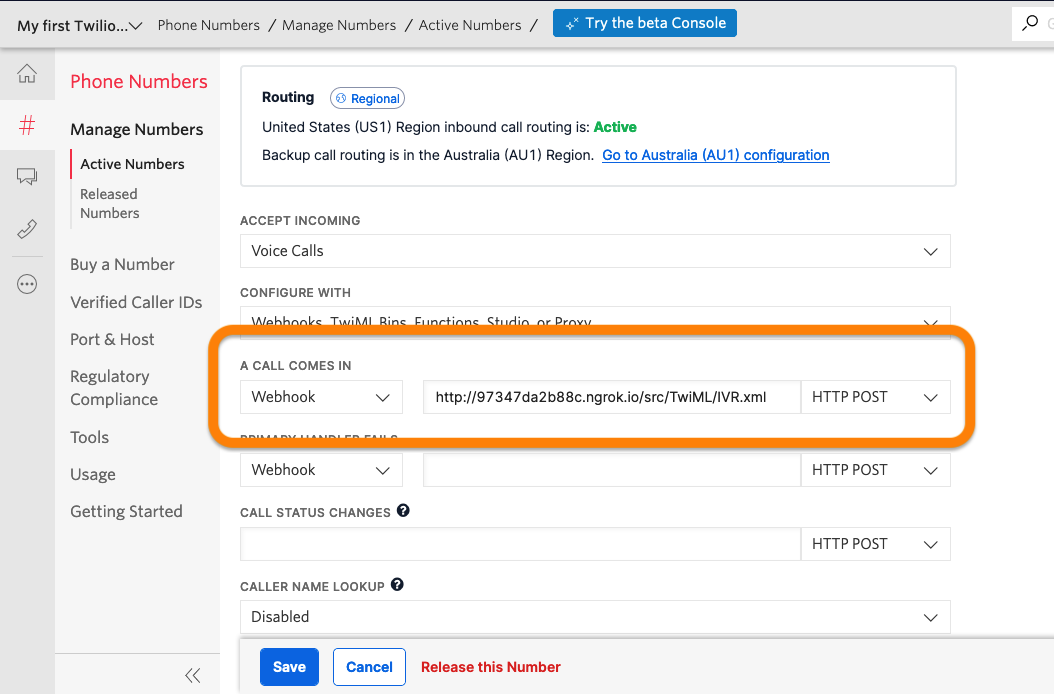Open Phone Numbers sidebar heading

click(x=138, y=81)
